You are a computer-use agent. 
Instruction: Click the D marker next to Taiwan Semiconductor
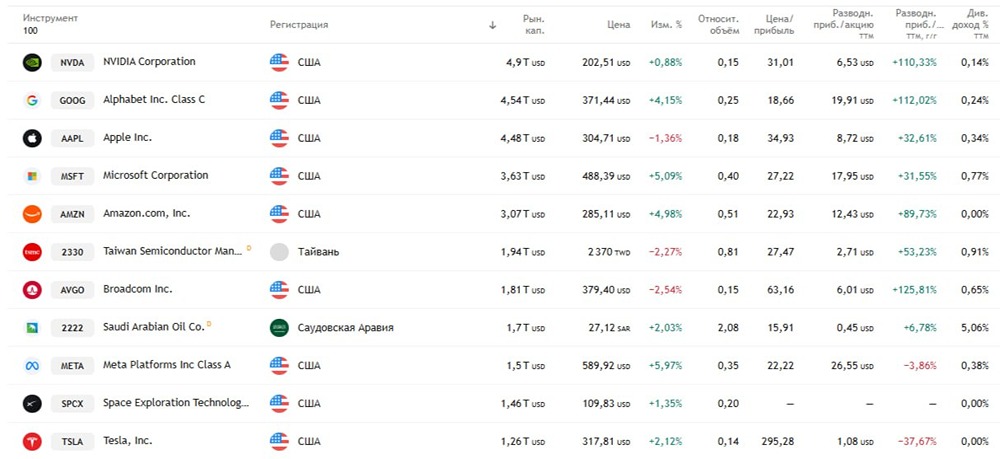point(249,248)
